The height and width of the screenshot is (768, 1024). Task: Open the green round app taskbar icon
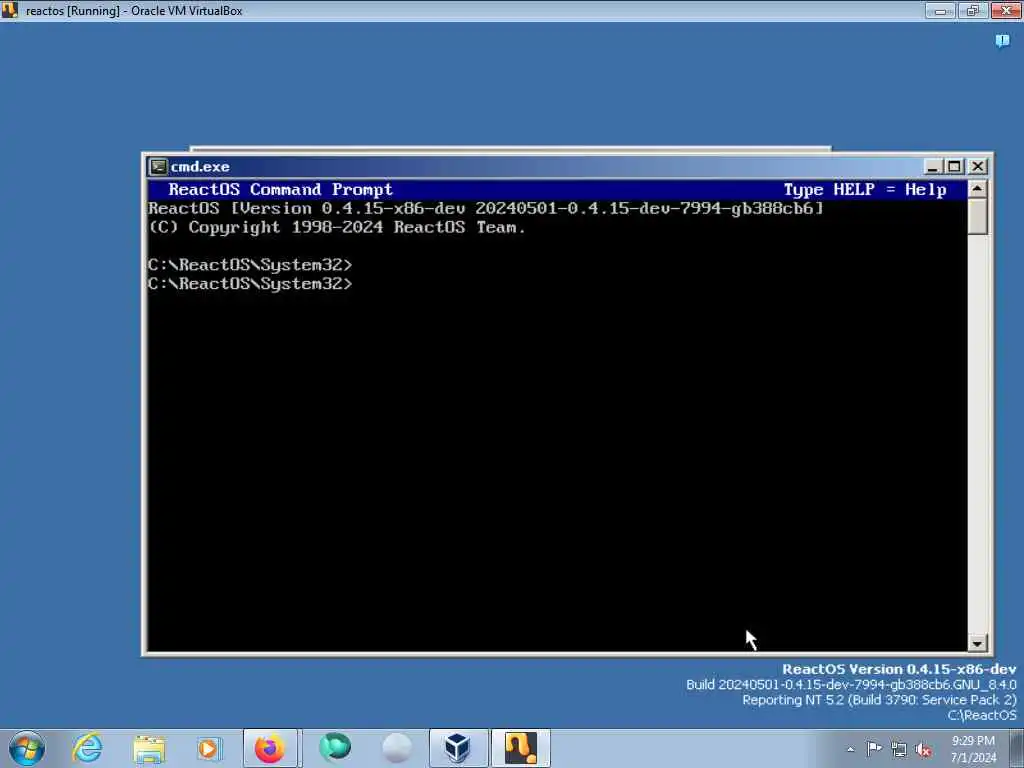pyautogui.click(x=335, y=748)
